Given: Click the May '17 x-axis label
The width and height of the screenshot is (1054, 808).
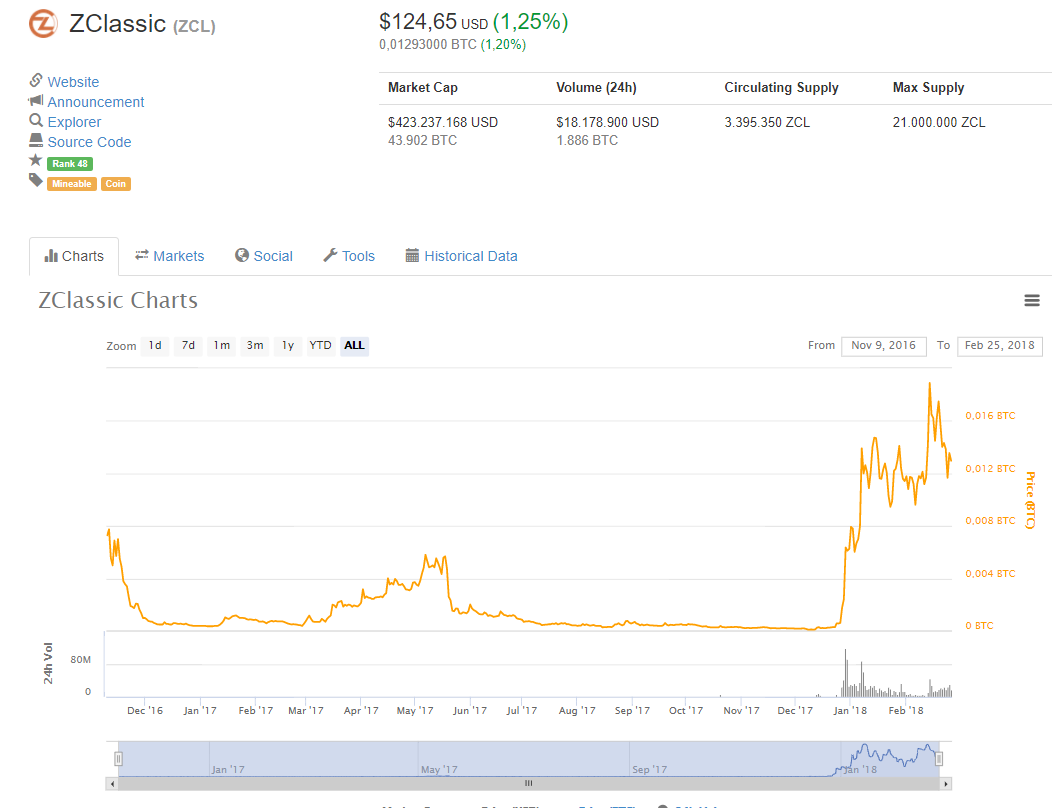Looking at the screenshot, I should (x=415, y=711).
